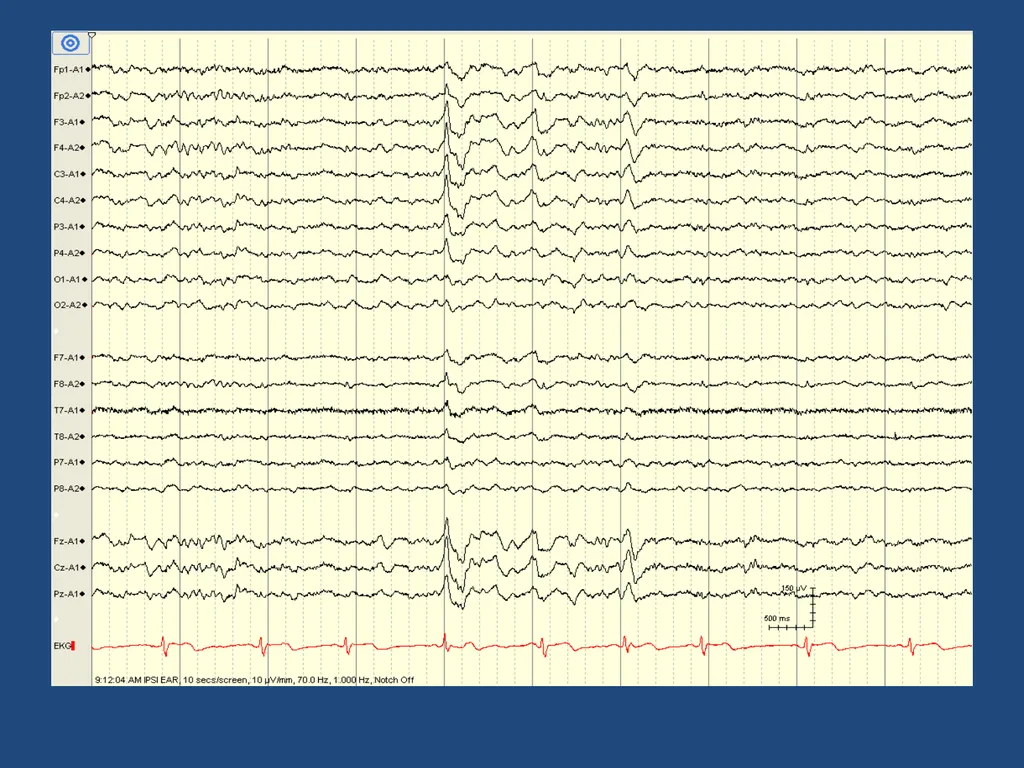Select the O1-A1 channel label
Screen dimensions: 1024x768
(66, 280)
